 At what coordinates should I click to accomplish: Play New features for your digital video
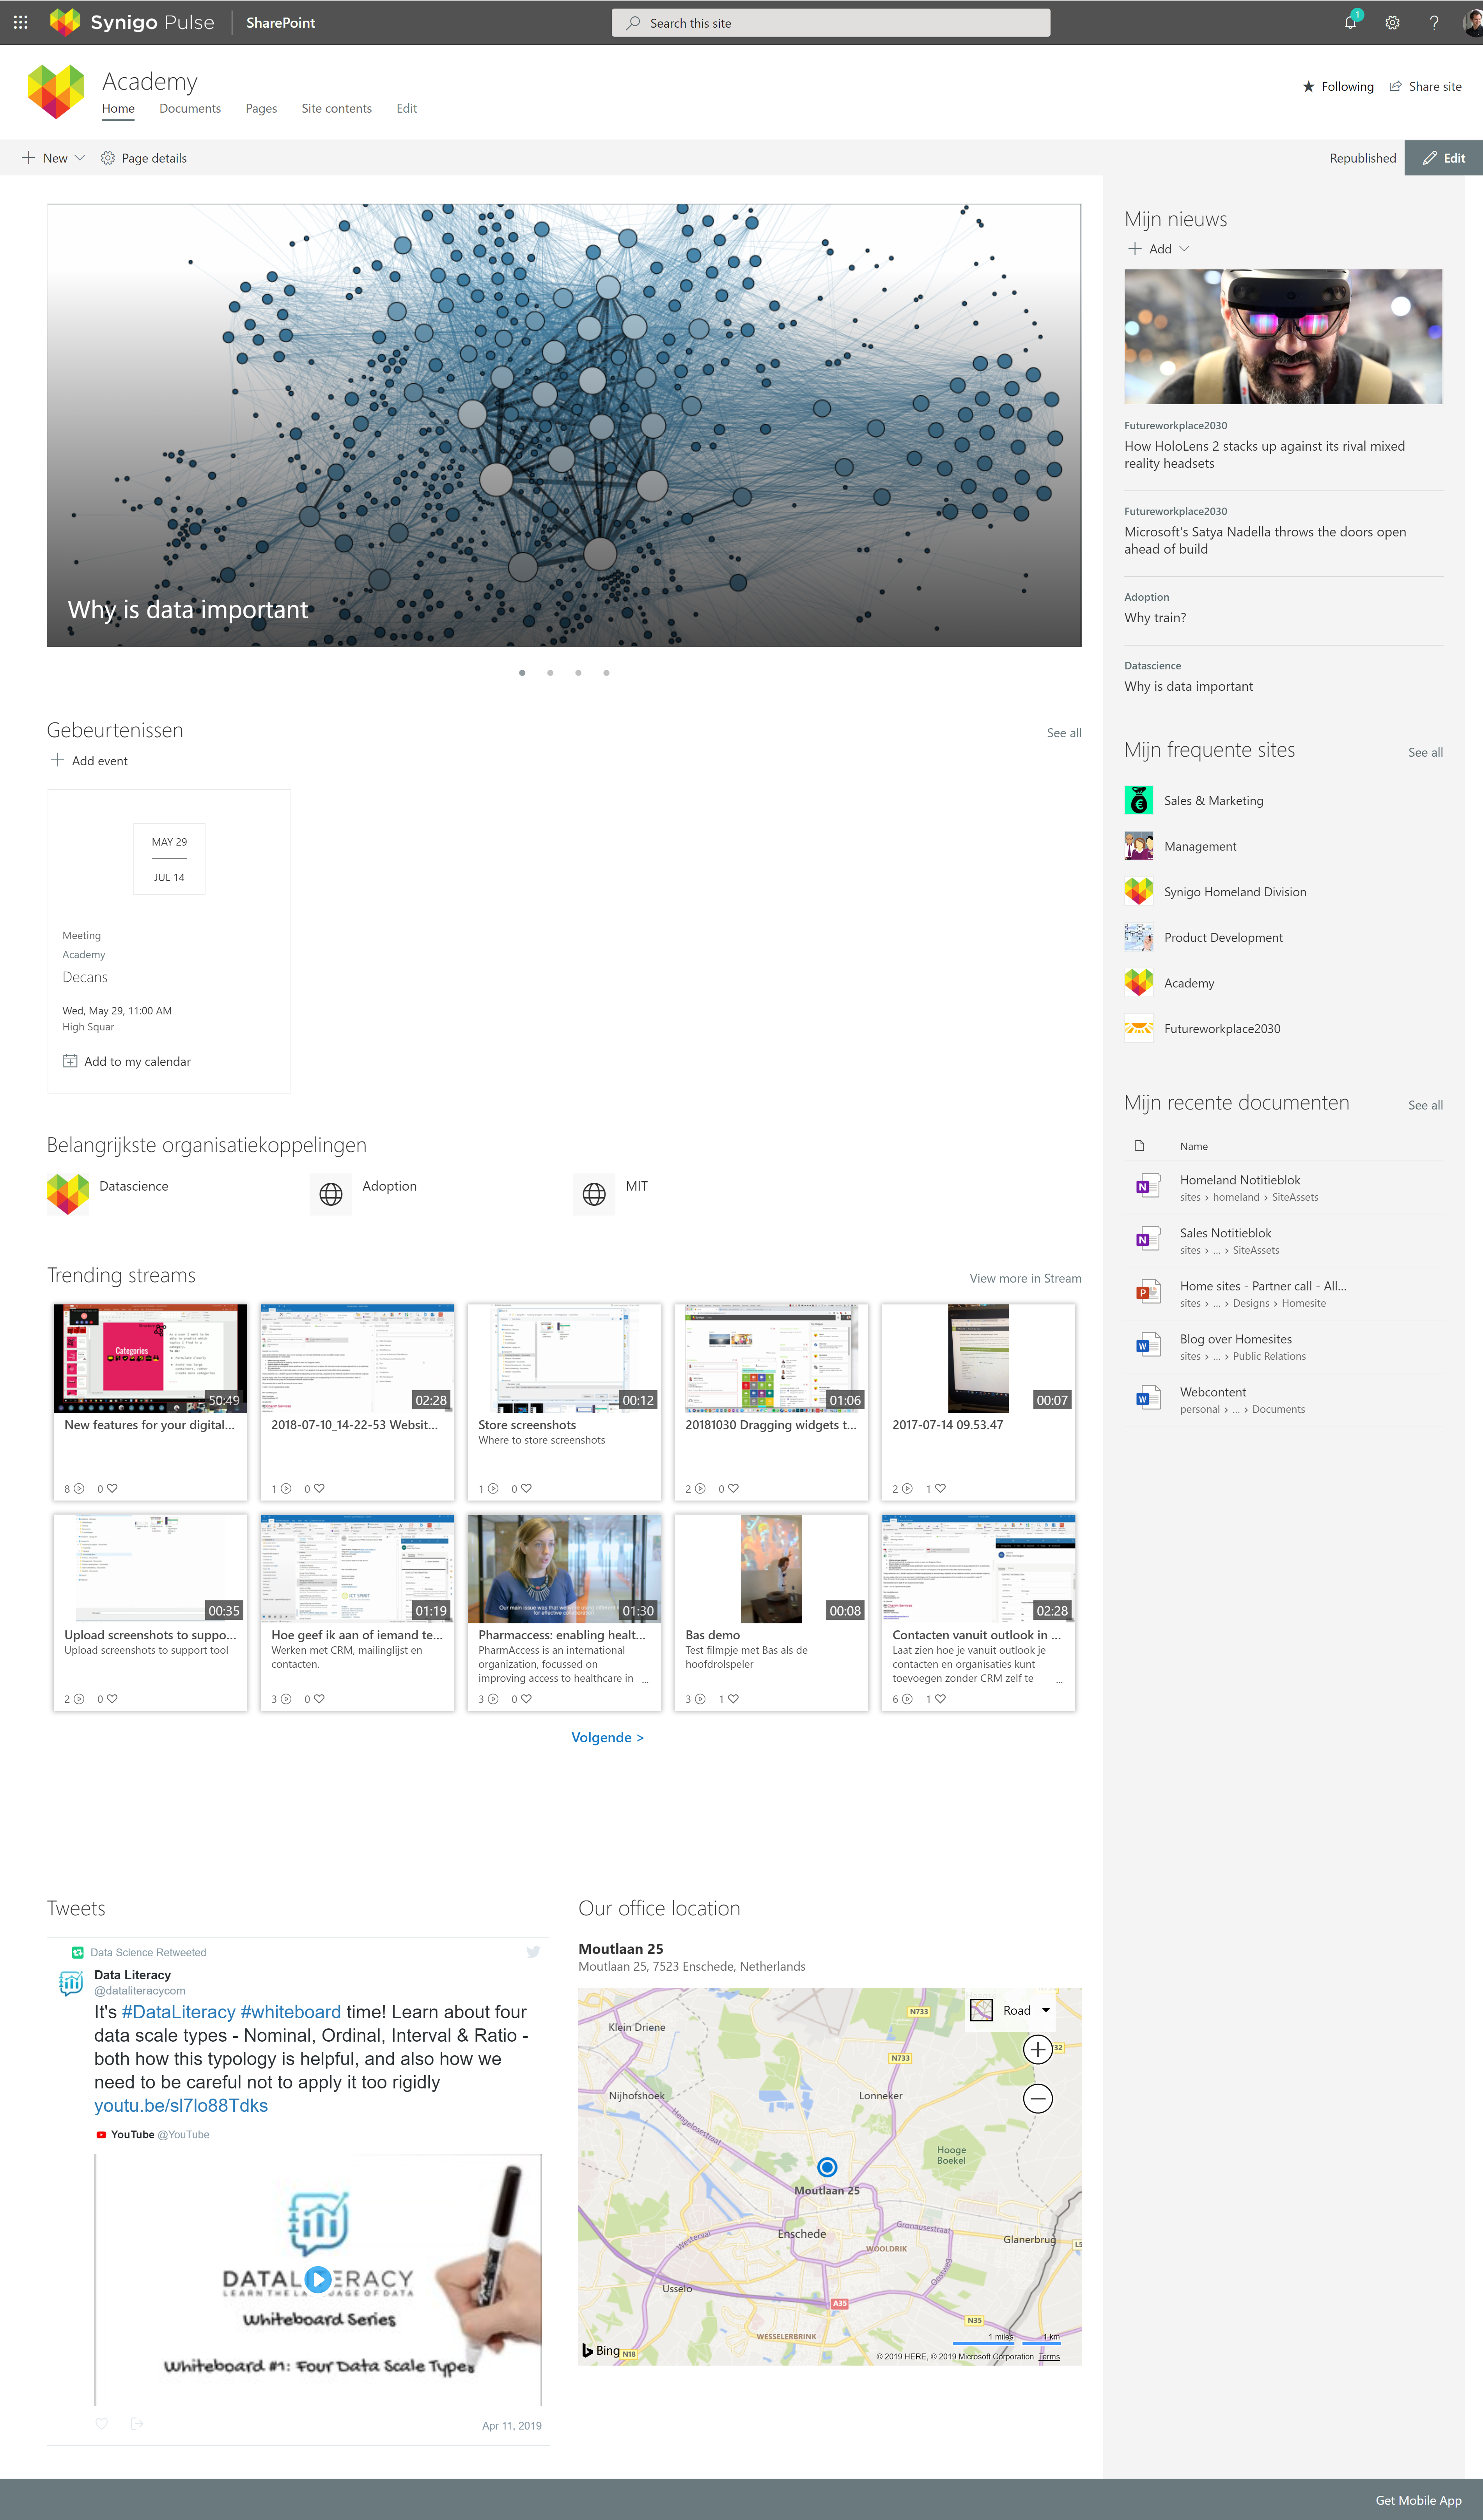(x=150, y=1358)
